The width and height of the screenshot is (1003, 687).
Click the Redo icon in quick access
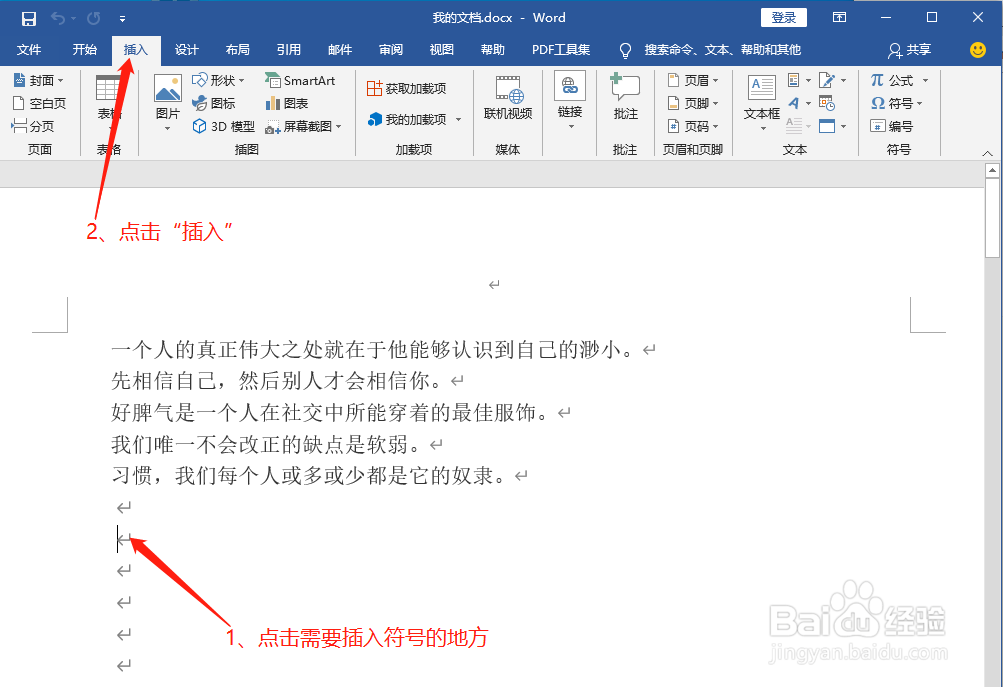tap(93, 19)
